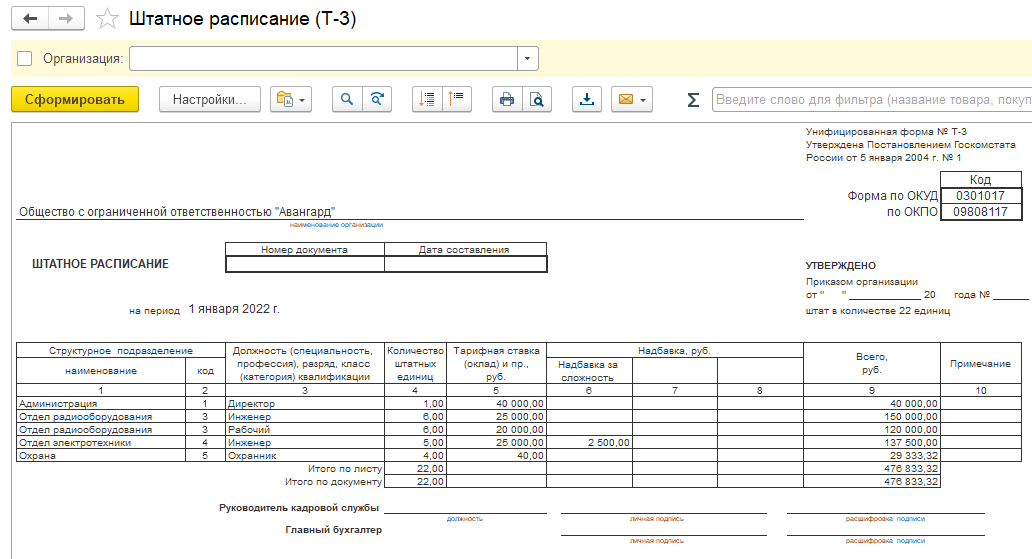
Task: Print the staffing report
Action: [x=507, y=99]
